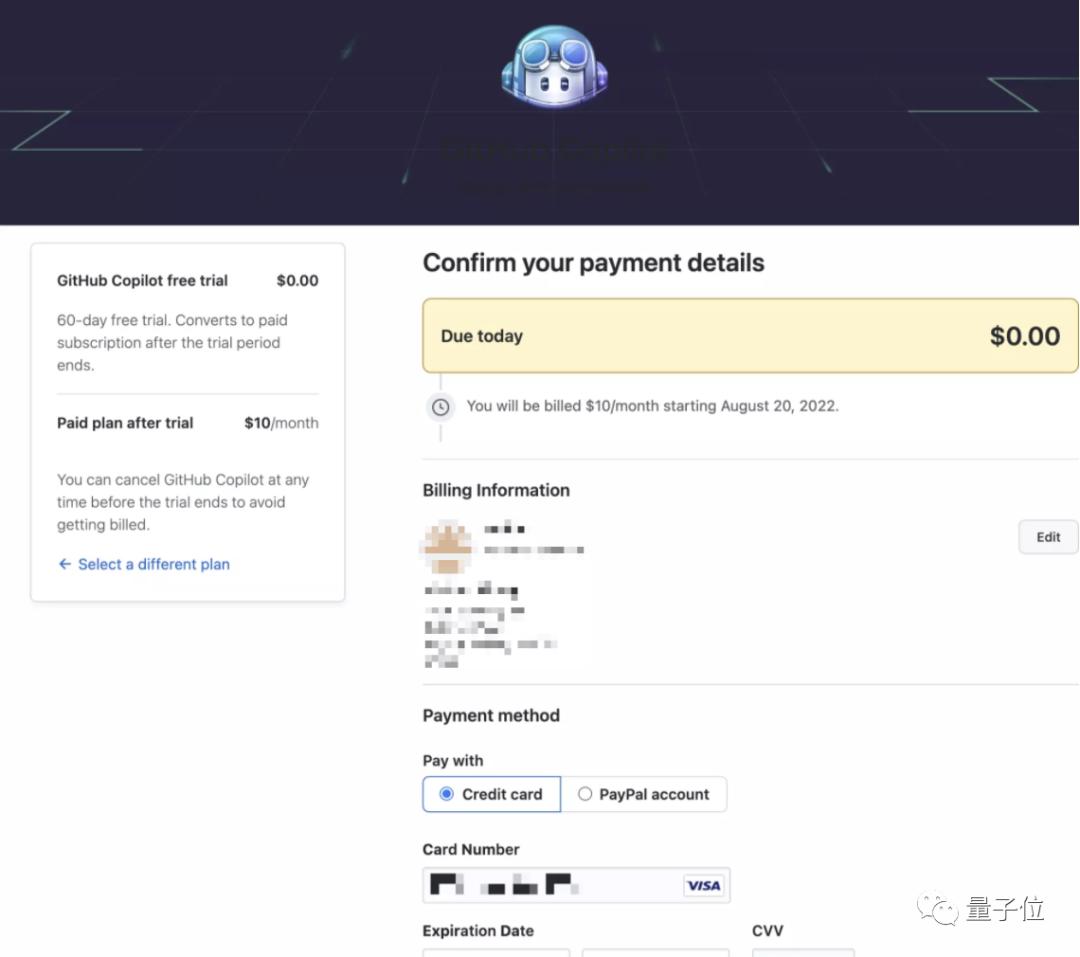The image size is (1080, 957).
Task: Open the expiration year dropdown
Action: pyautogui.click(x=655, y=953)
